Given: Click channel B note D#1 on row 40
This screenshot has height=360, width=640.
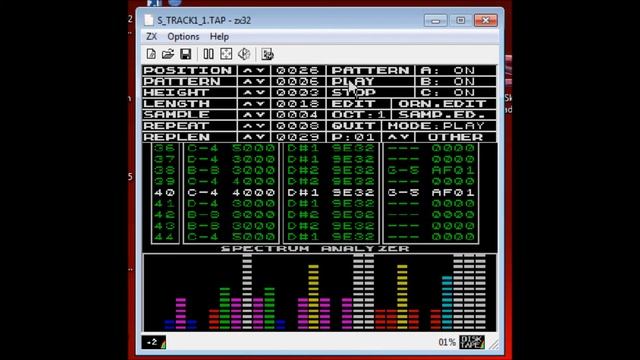Looking at the screenshot, I should [x=303, y=192].
